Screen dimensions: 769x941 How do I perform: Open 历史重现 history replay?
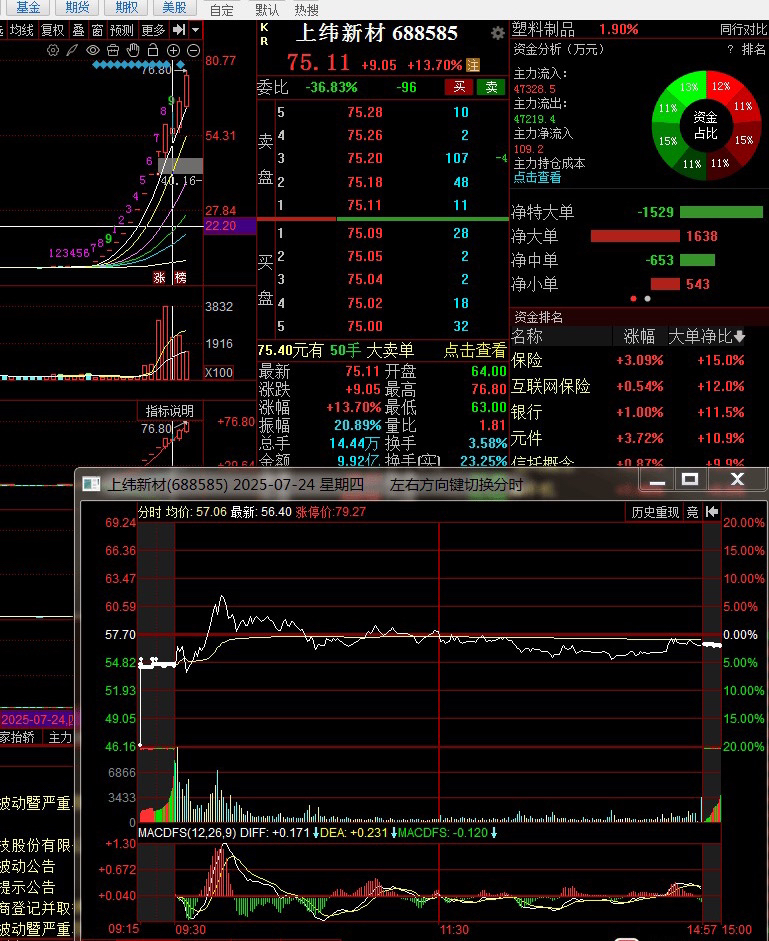(x=655, y=512)
